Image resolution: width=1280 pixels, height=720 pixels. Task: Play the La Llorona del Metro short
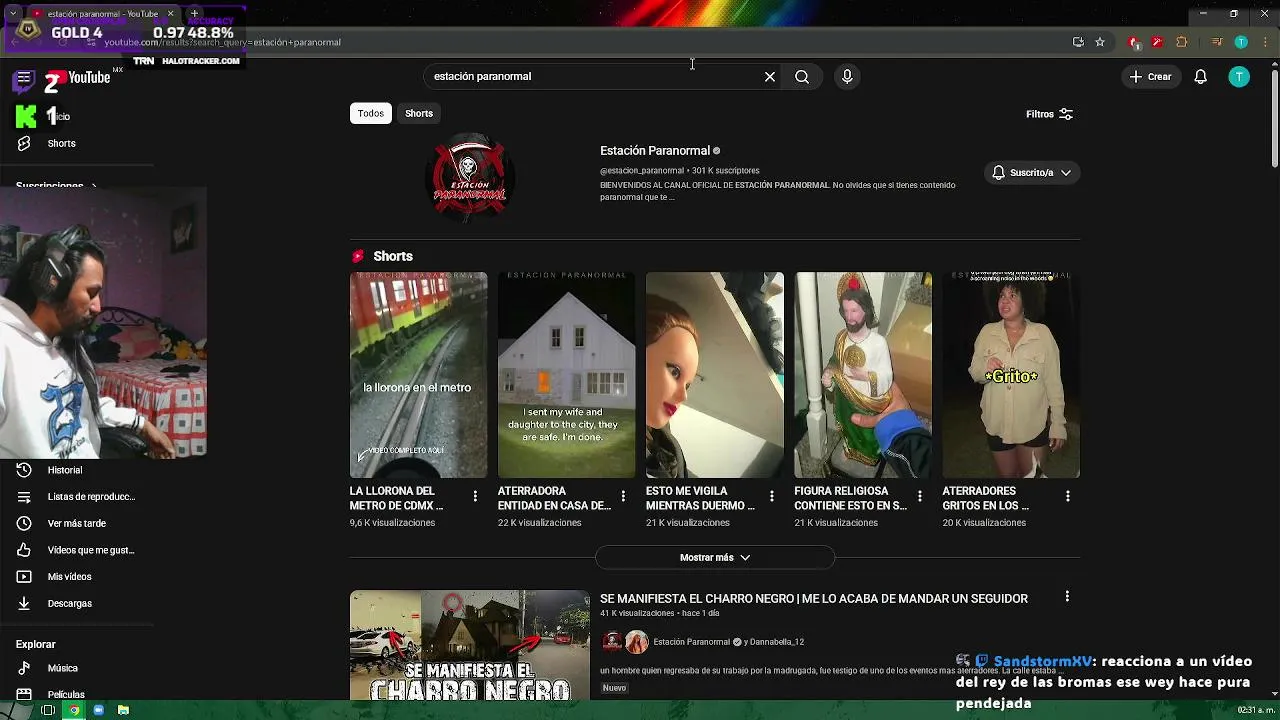click(418, 375)
